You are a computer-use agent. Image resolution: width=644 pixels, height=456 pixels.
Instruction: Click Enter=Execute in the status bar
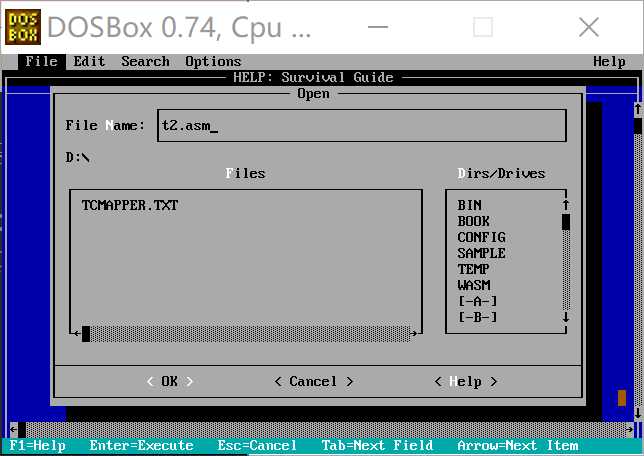click(141, 446)
